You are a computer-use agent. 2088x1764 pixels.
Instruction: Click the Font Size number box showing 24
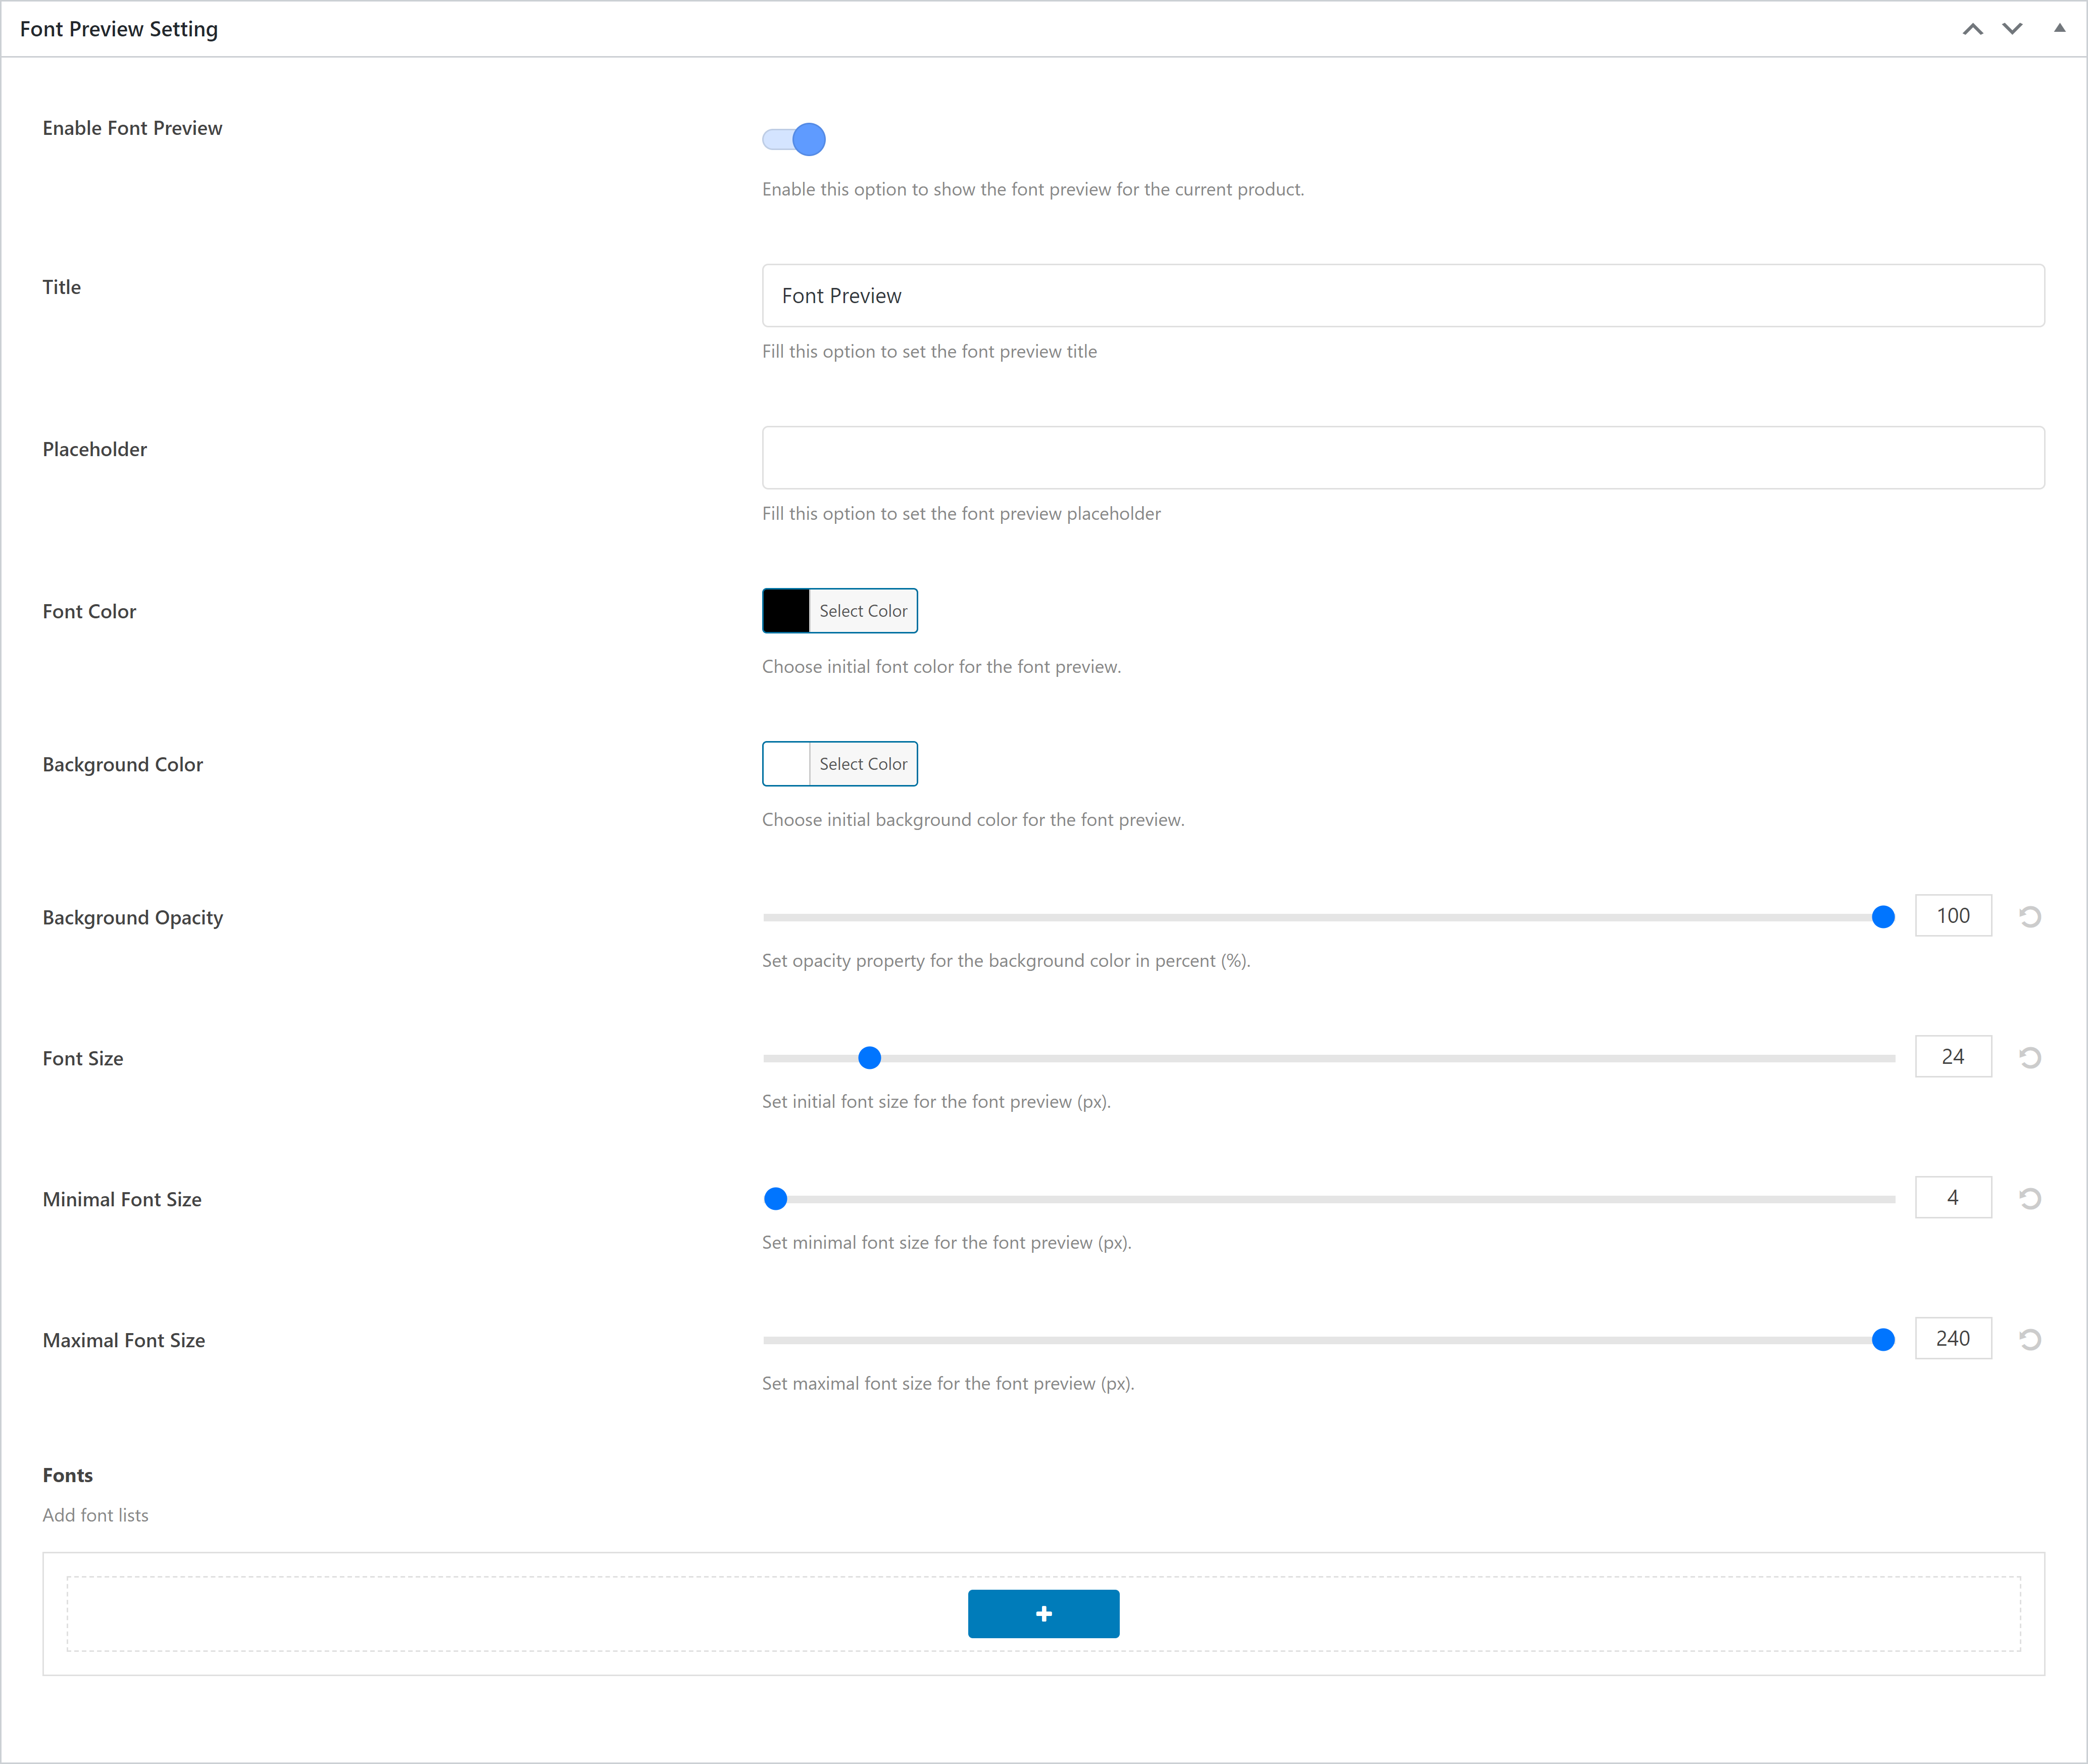1952,1056
